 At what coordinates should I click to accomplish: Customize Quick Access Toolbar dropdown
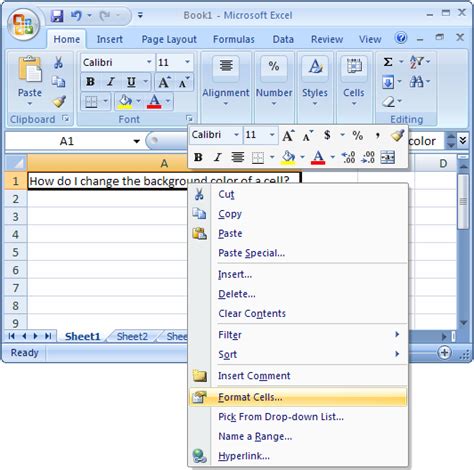click(140, 15)
